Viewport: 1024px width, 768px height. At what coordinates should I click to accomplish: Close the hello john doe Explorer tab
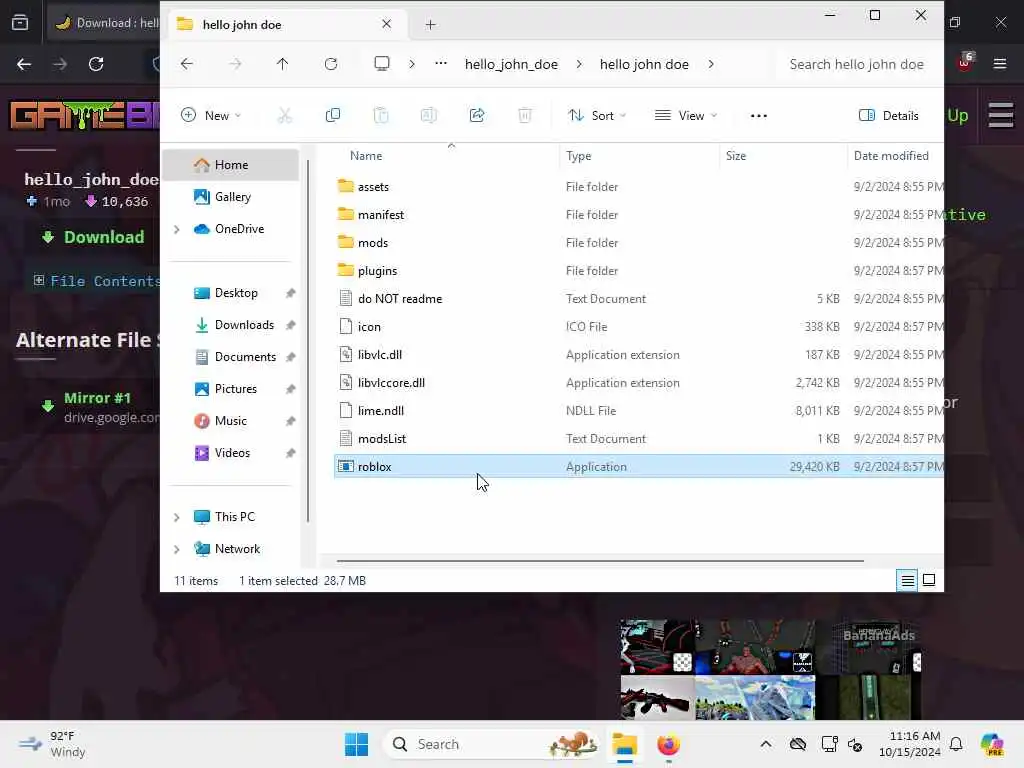[387, 24]
